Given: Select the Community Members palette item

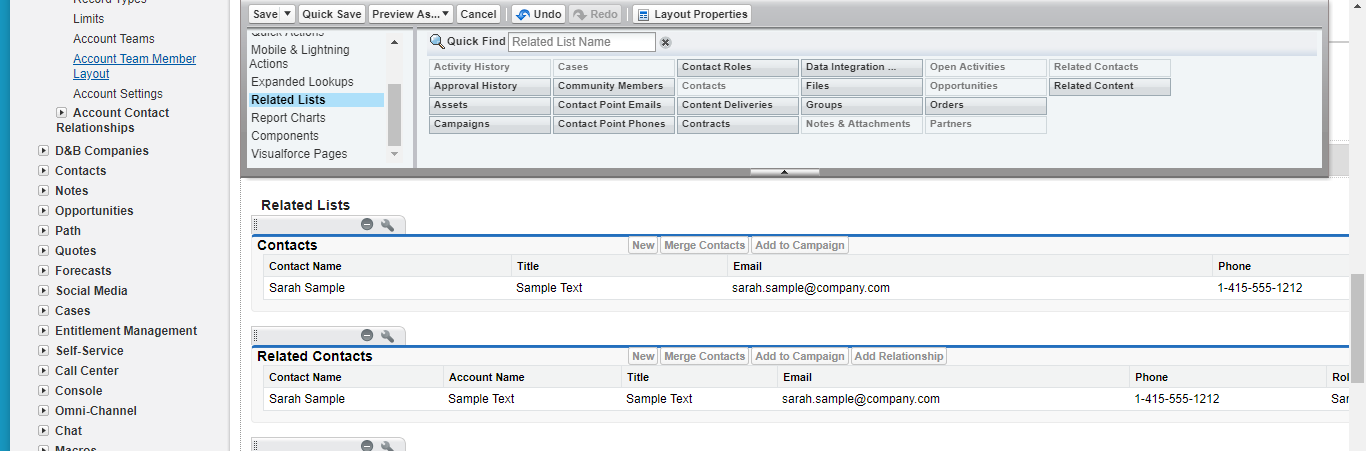Looking at the screenshot, I should tap(614, 86).
